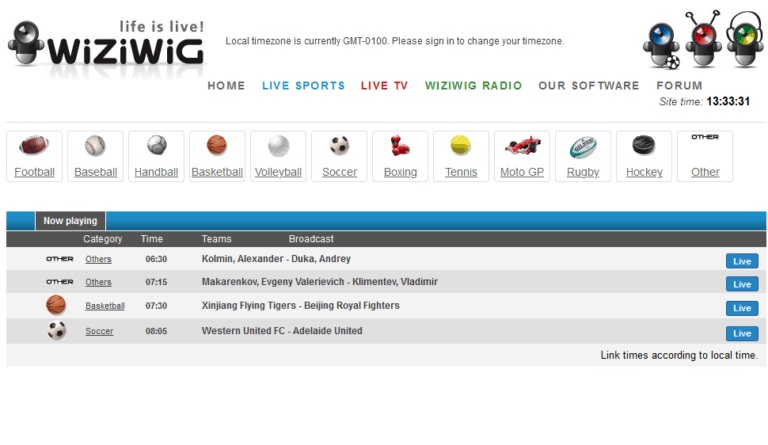Open the LIVE SPORTS menu item

pyautogui.click(x=303, y=86)
